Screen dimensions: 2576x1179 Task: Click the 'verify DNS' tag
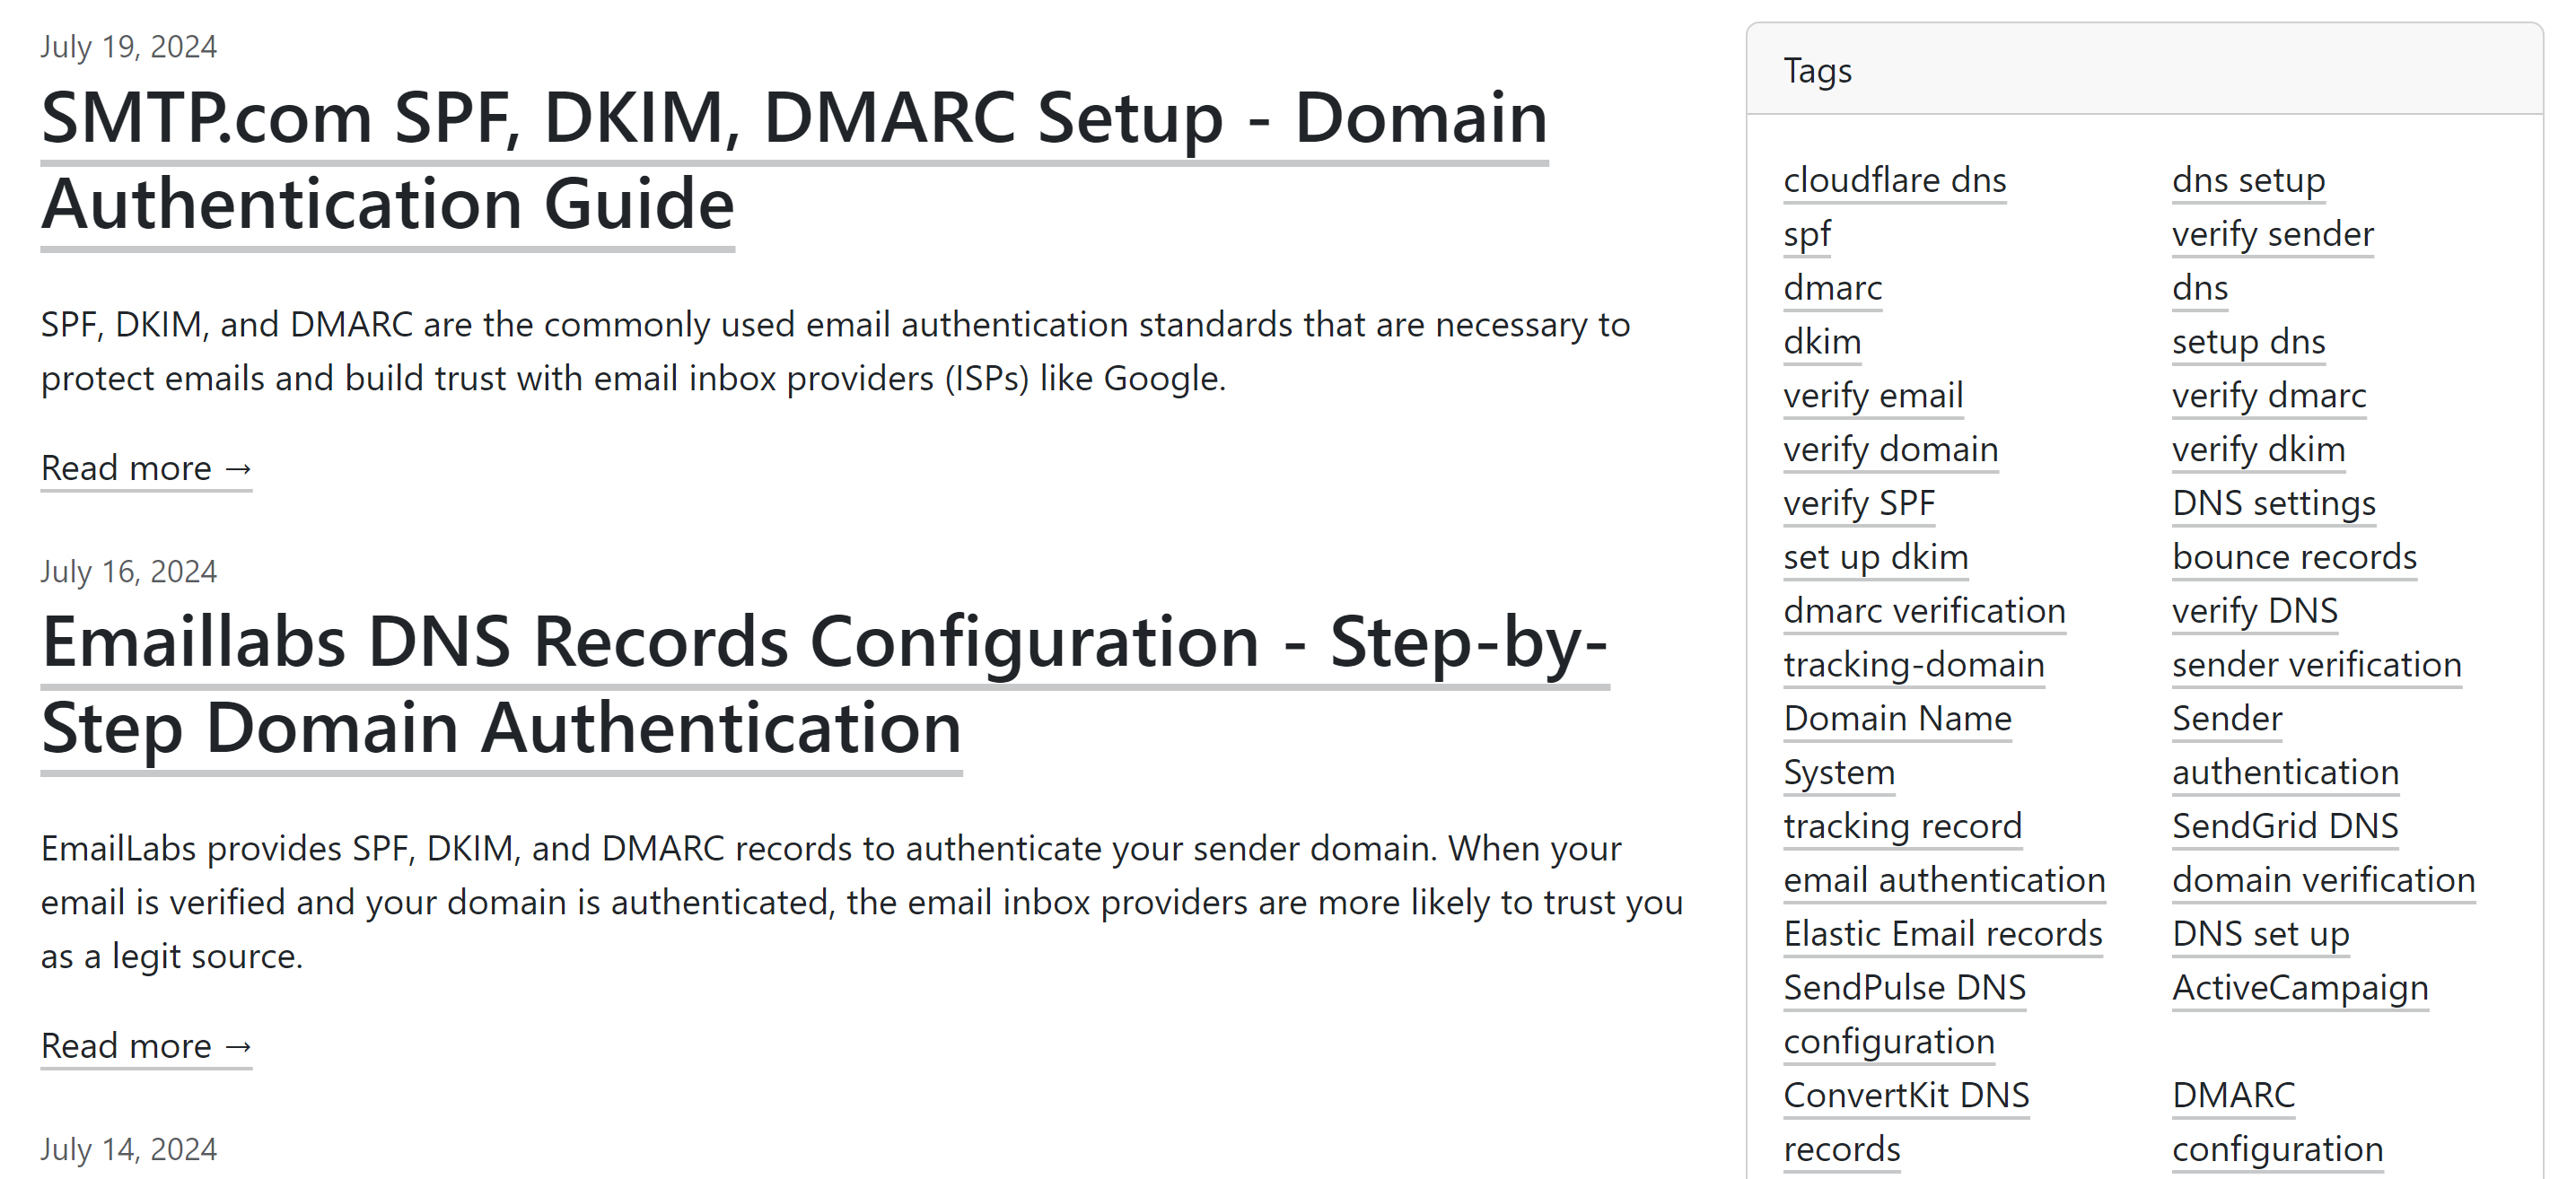coord(2254,612)
